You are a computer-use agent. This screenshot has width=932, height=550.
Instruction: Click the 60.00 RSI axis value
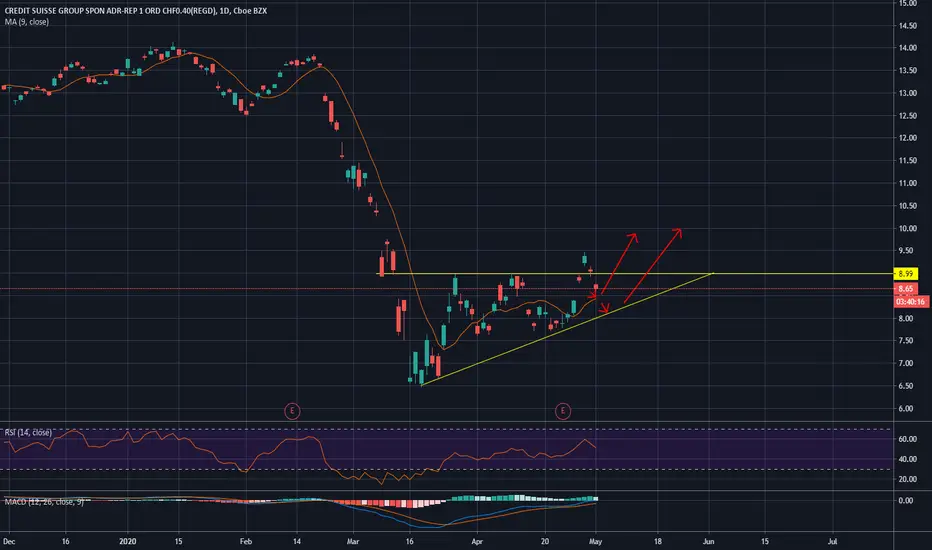click(908, 439)
